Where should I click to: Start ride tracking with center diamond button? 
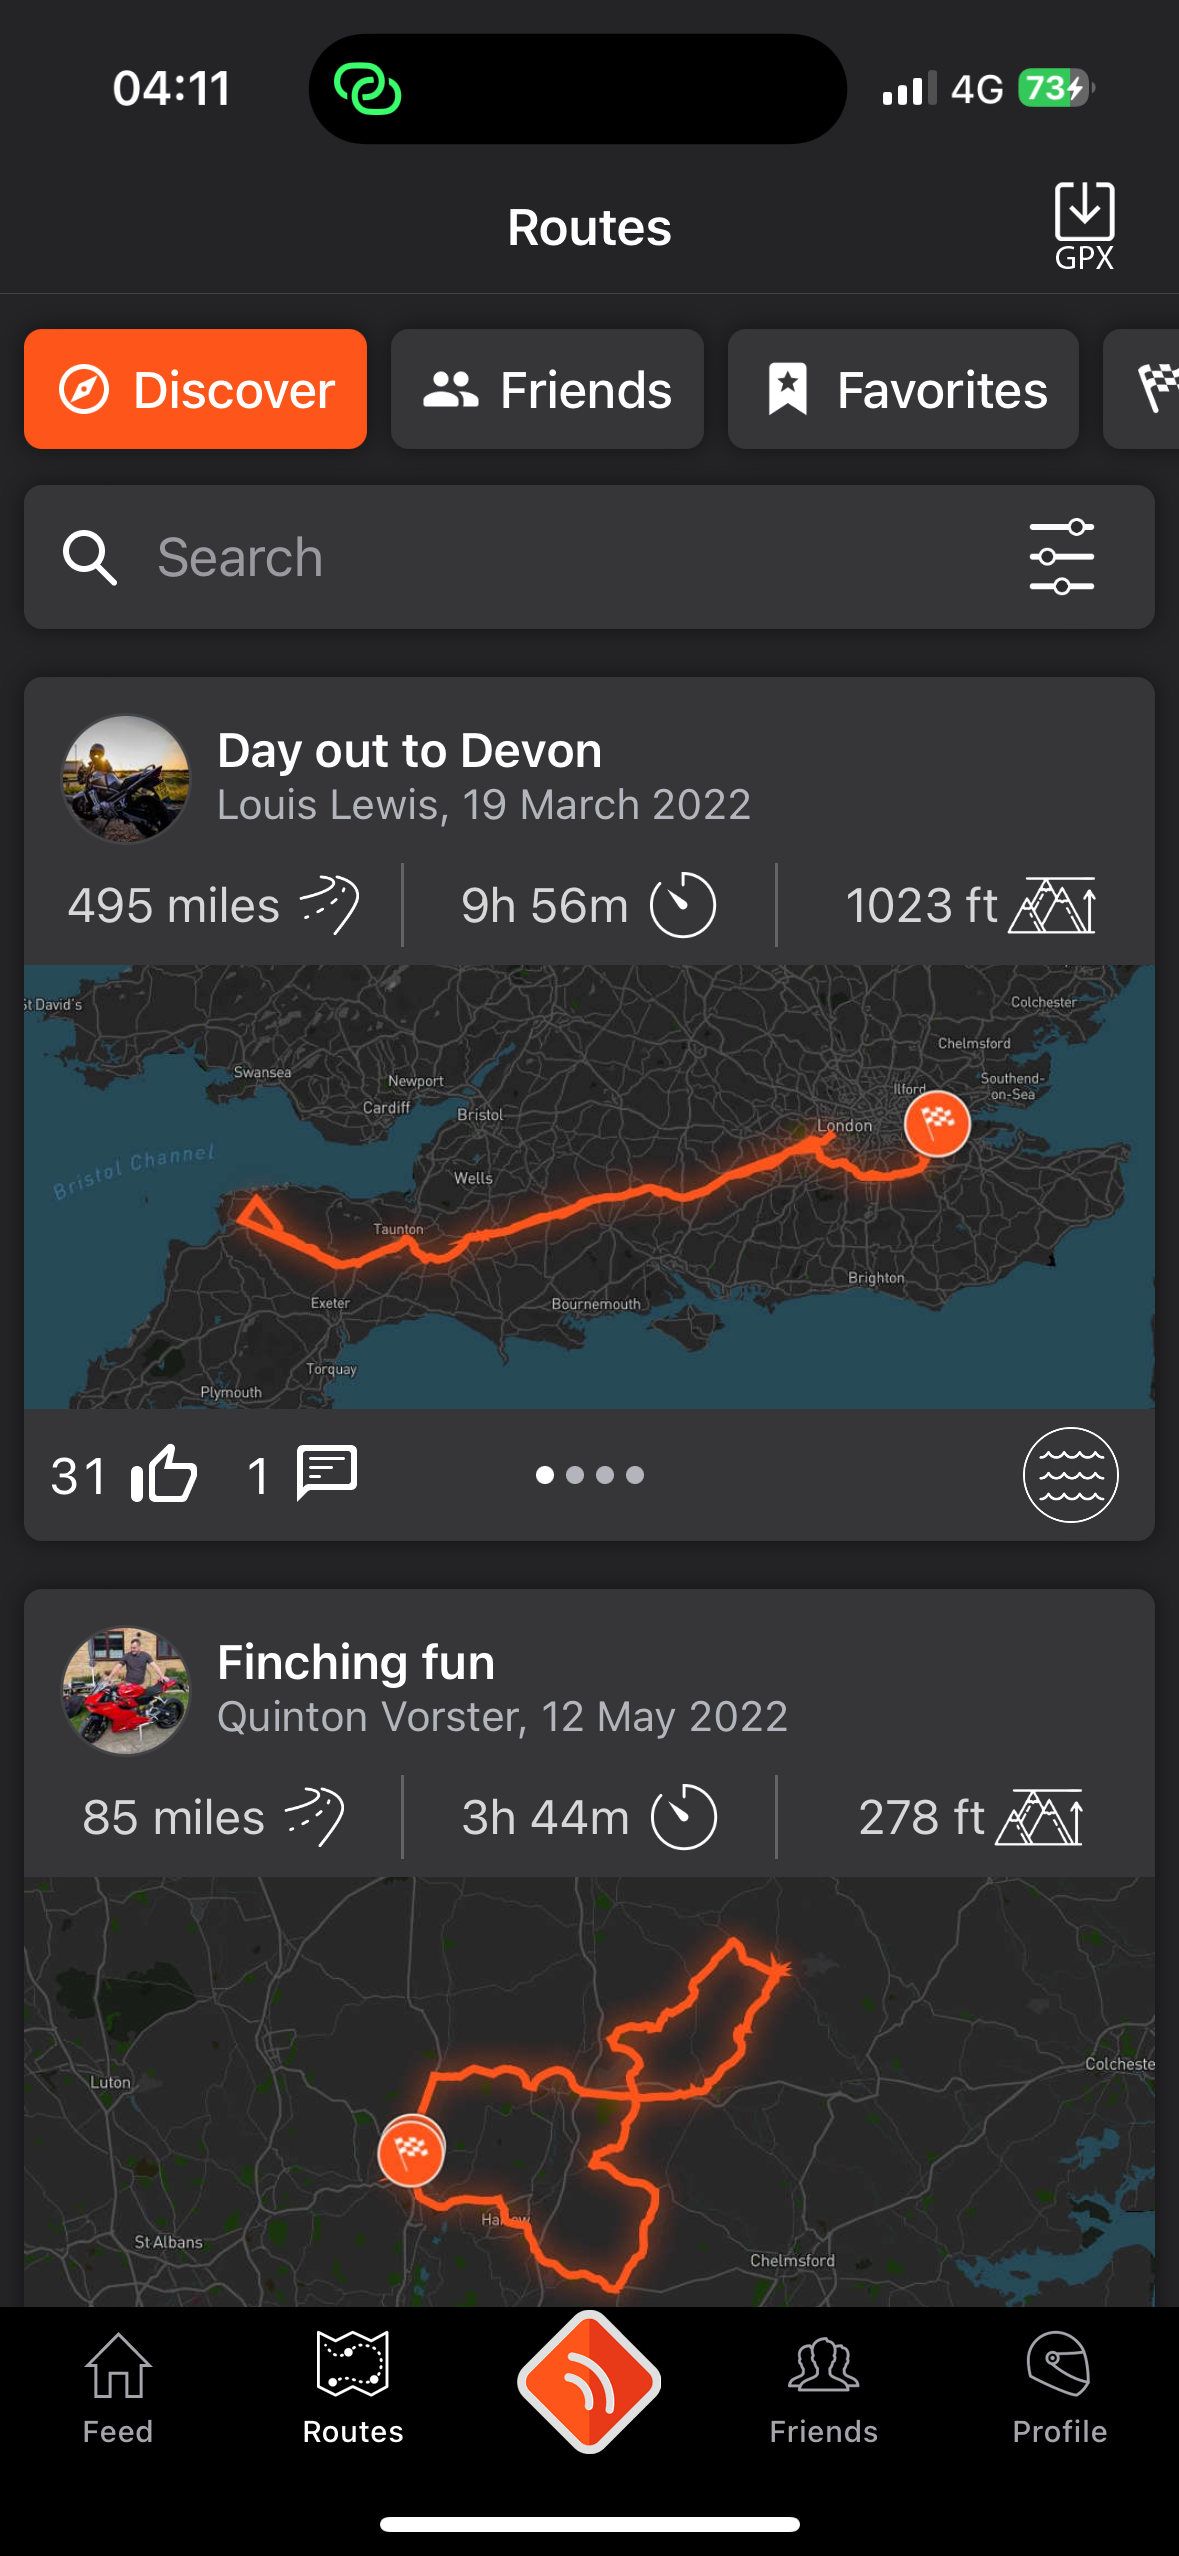point(589,2381)
